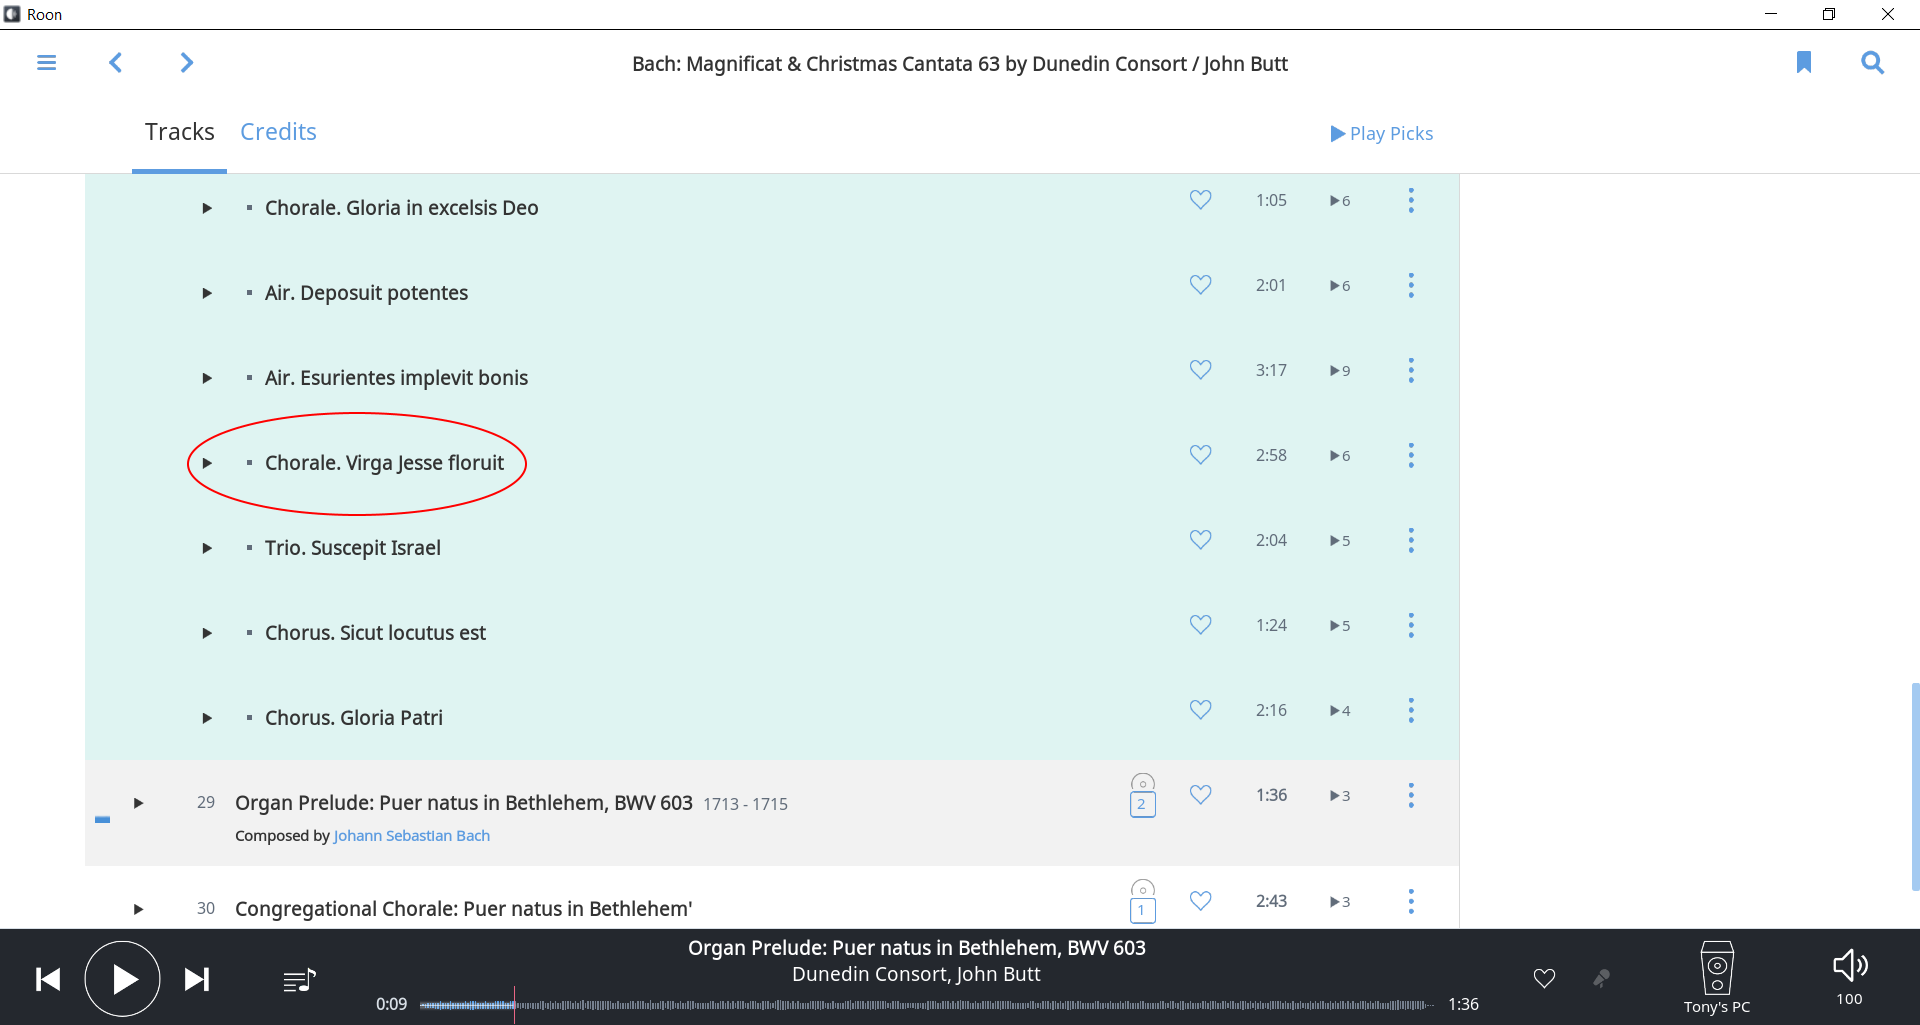Open the play queue
Viewport: 1920px width, 1025px height.
[x=299, y=981]
